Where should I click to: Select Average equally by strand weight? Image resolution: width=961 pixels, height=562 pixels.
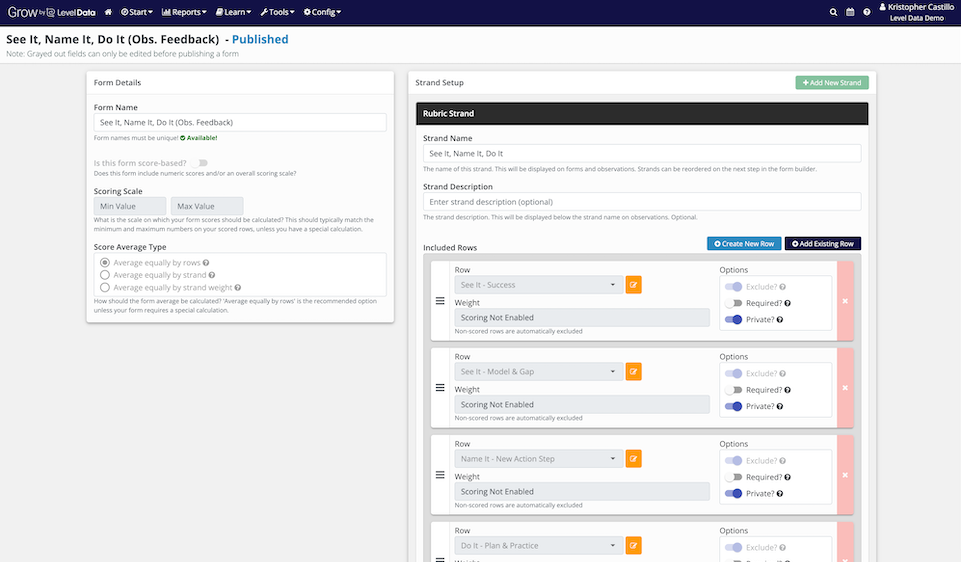click(105, 287)
